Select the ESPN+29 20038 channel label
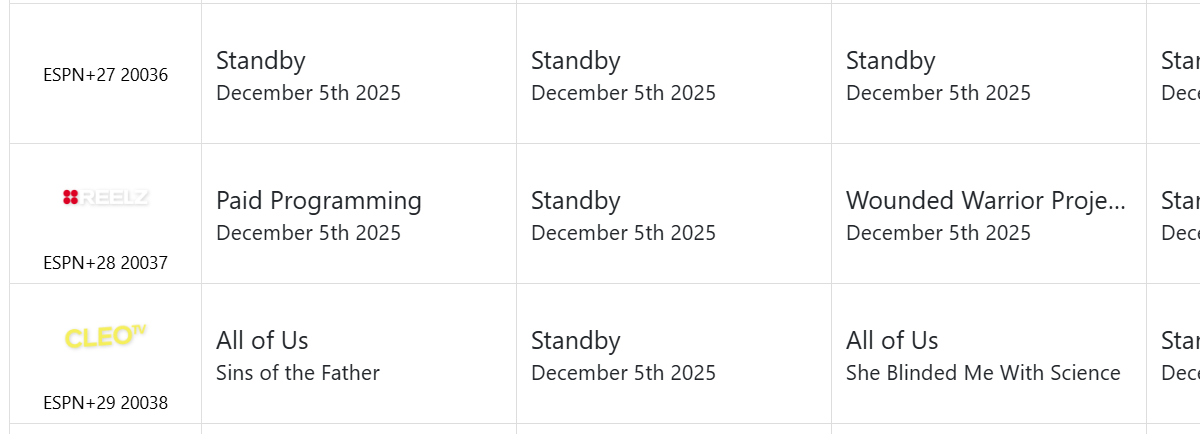This screenshot has width=1200, height=434. coord(105,403)
